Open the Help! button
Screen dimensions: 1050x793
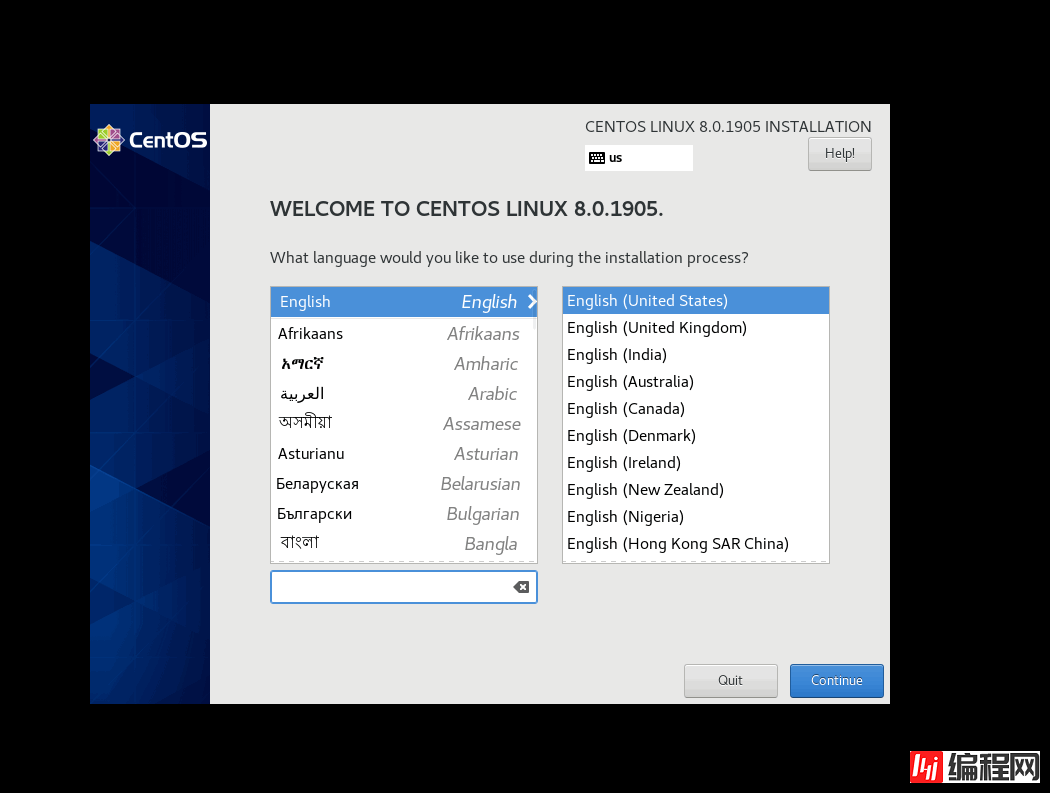tap(839, 154)
